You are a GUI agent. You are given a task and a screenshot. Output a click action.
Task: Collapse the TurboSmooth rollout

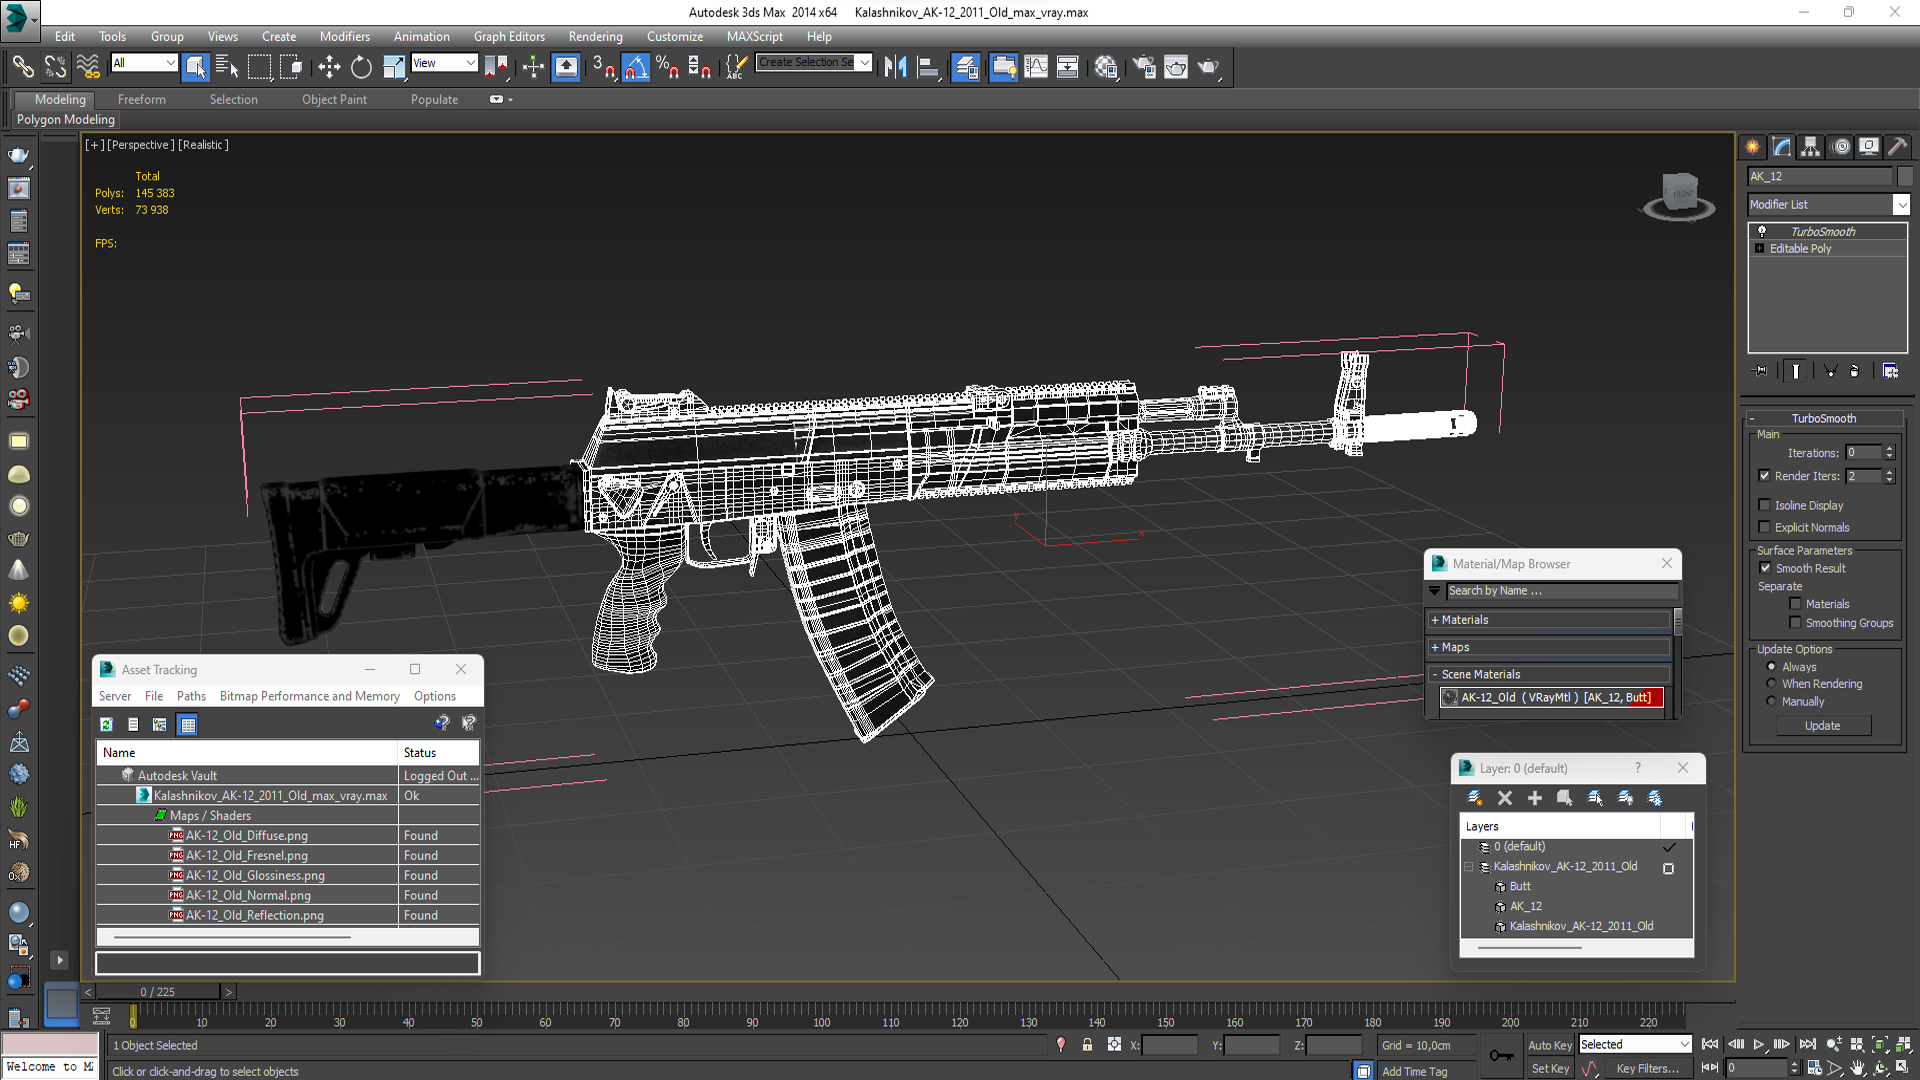click(x=1823, y=419)
